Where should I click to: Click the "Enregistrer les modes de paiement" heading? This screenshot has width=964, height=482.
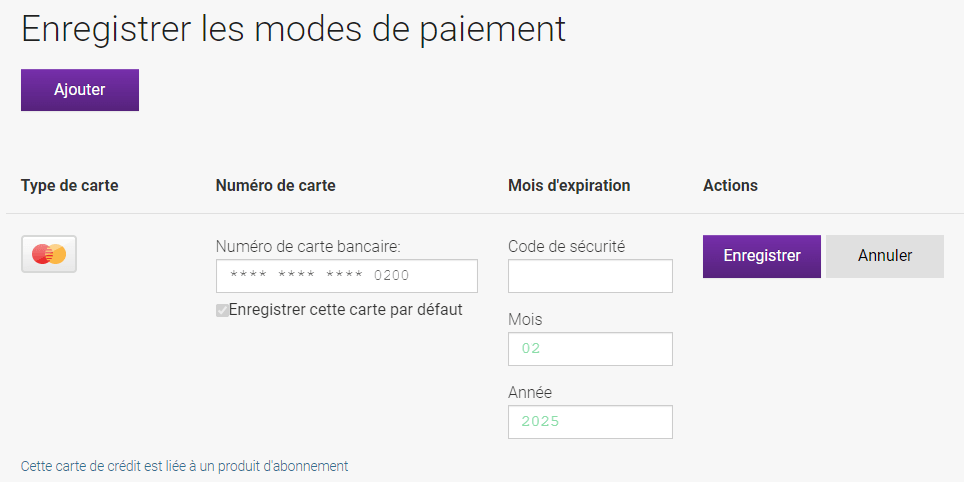[293, 28]
